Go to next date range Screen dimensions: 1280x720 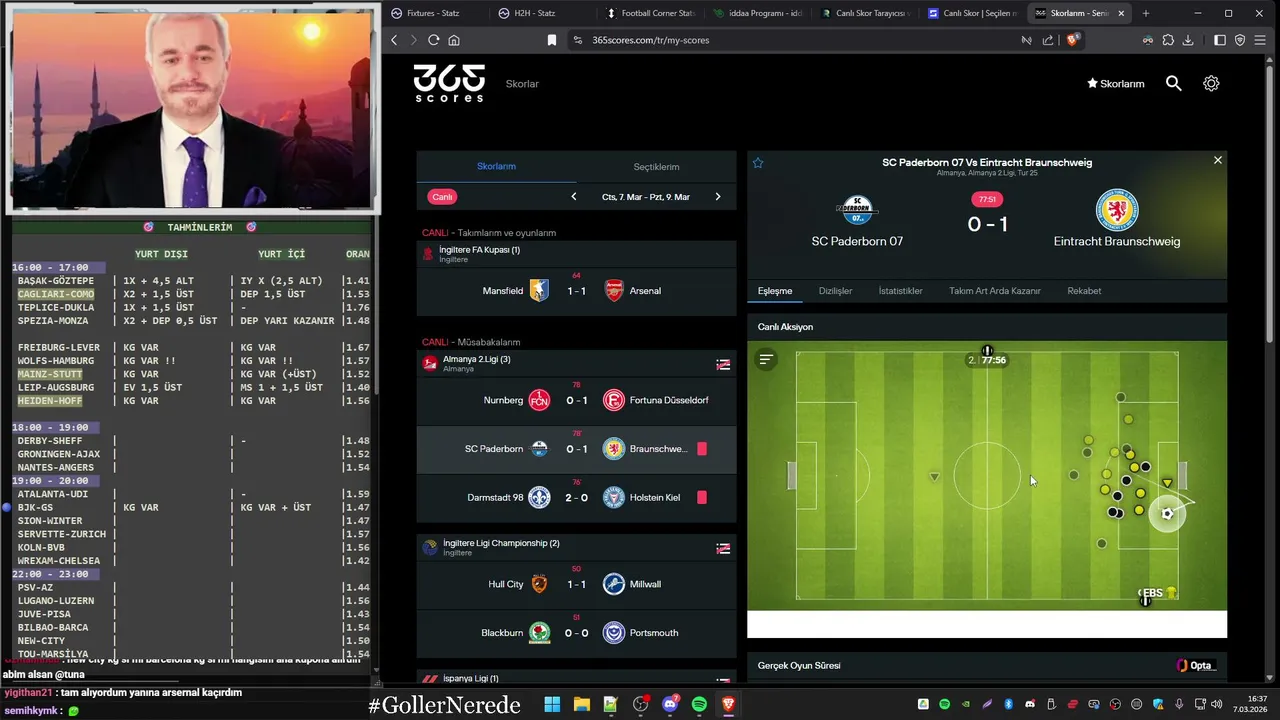tap(717, 197)
